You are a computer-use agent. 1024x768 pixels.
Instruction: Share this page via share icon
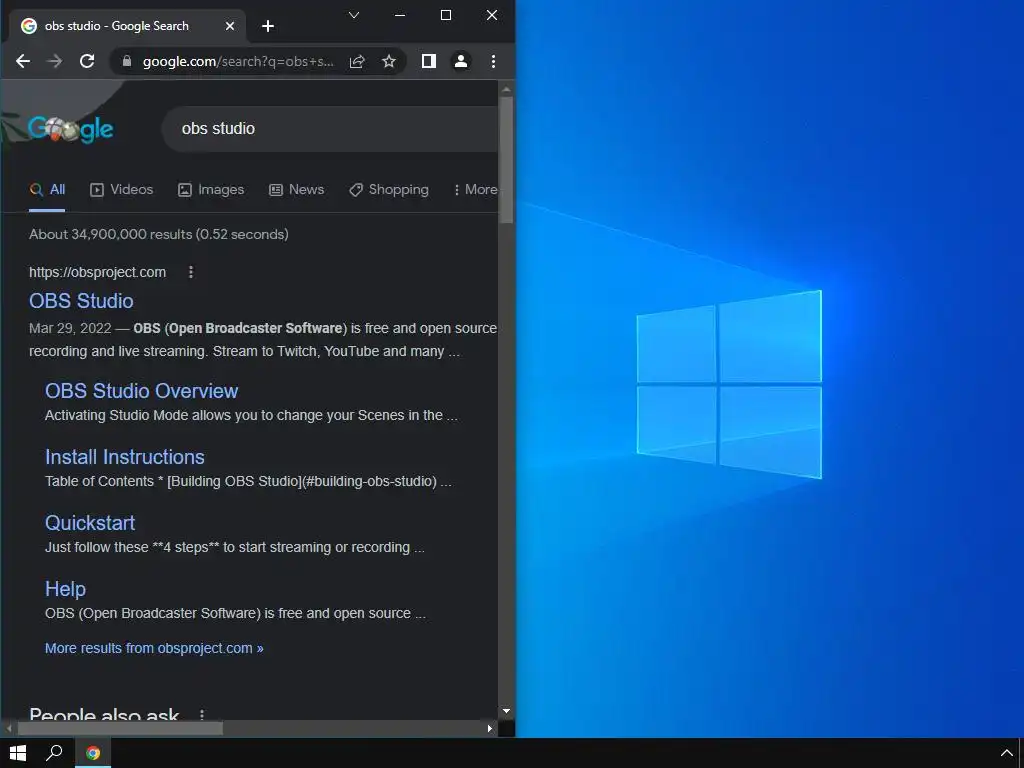click(x=357, y=61)
